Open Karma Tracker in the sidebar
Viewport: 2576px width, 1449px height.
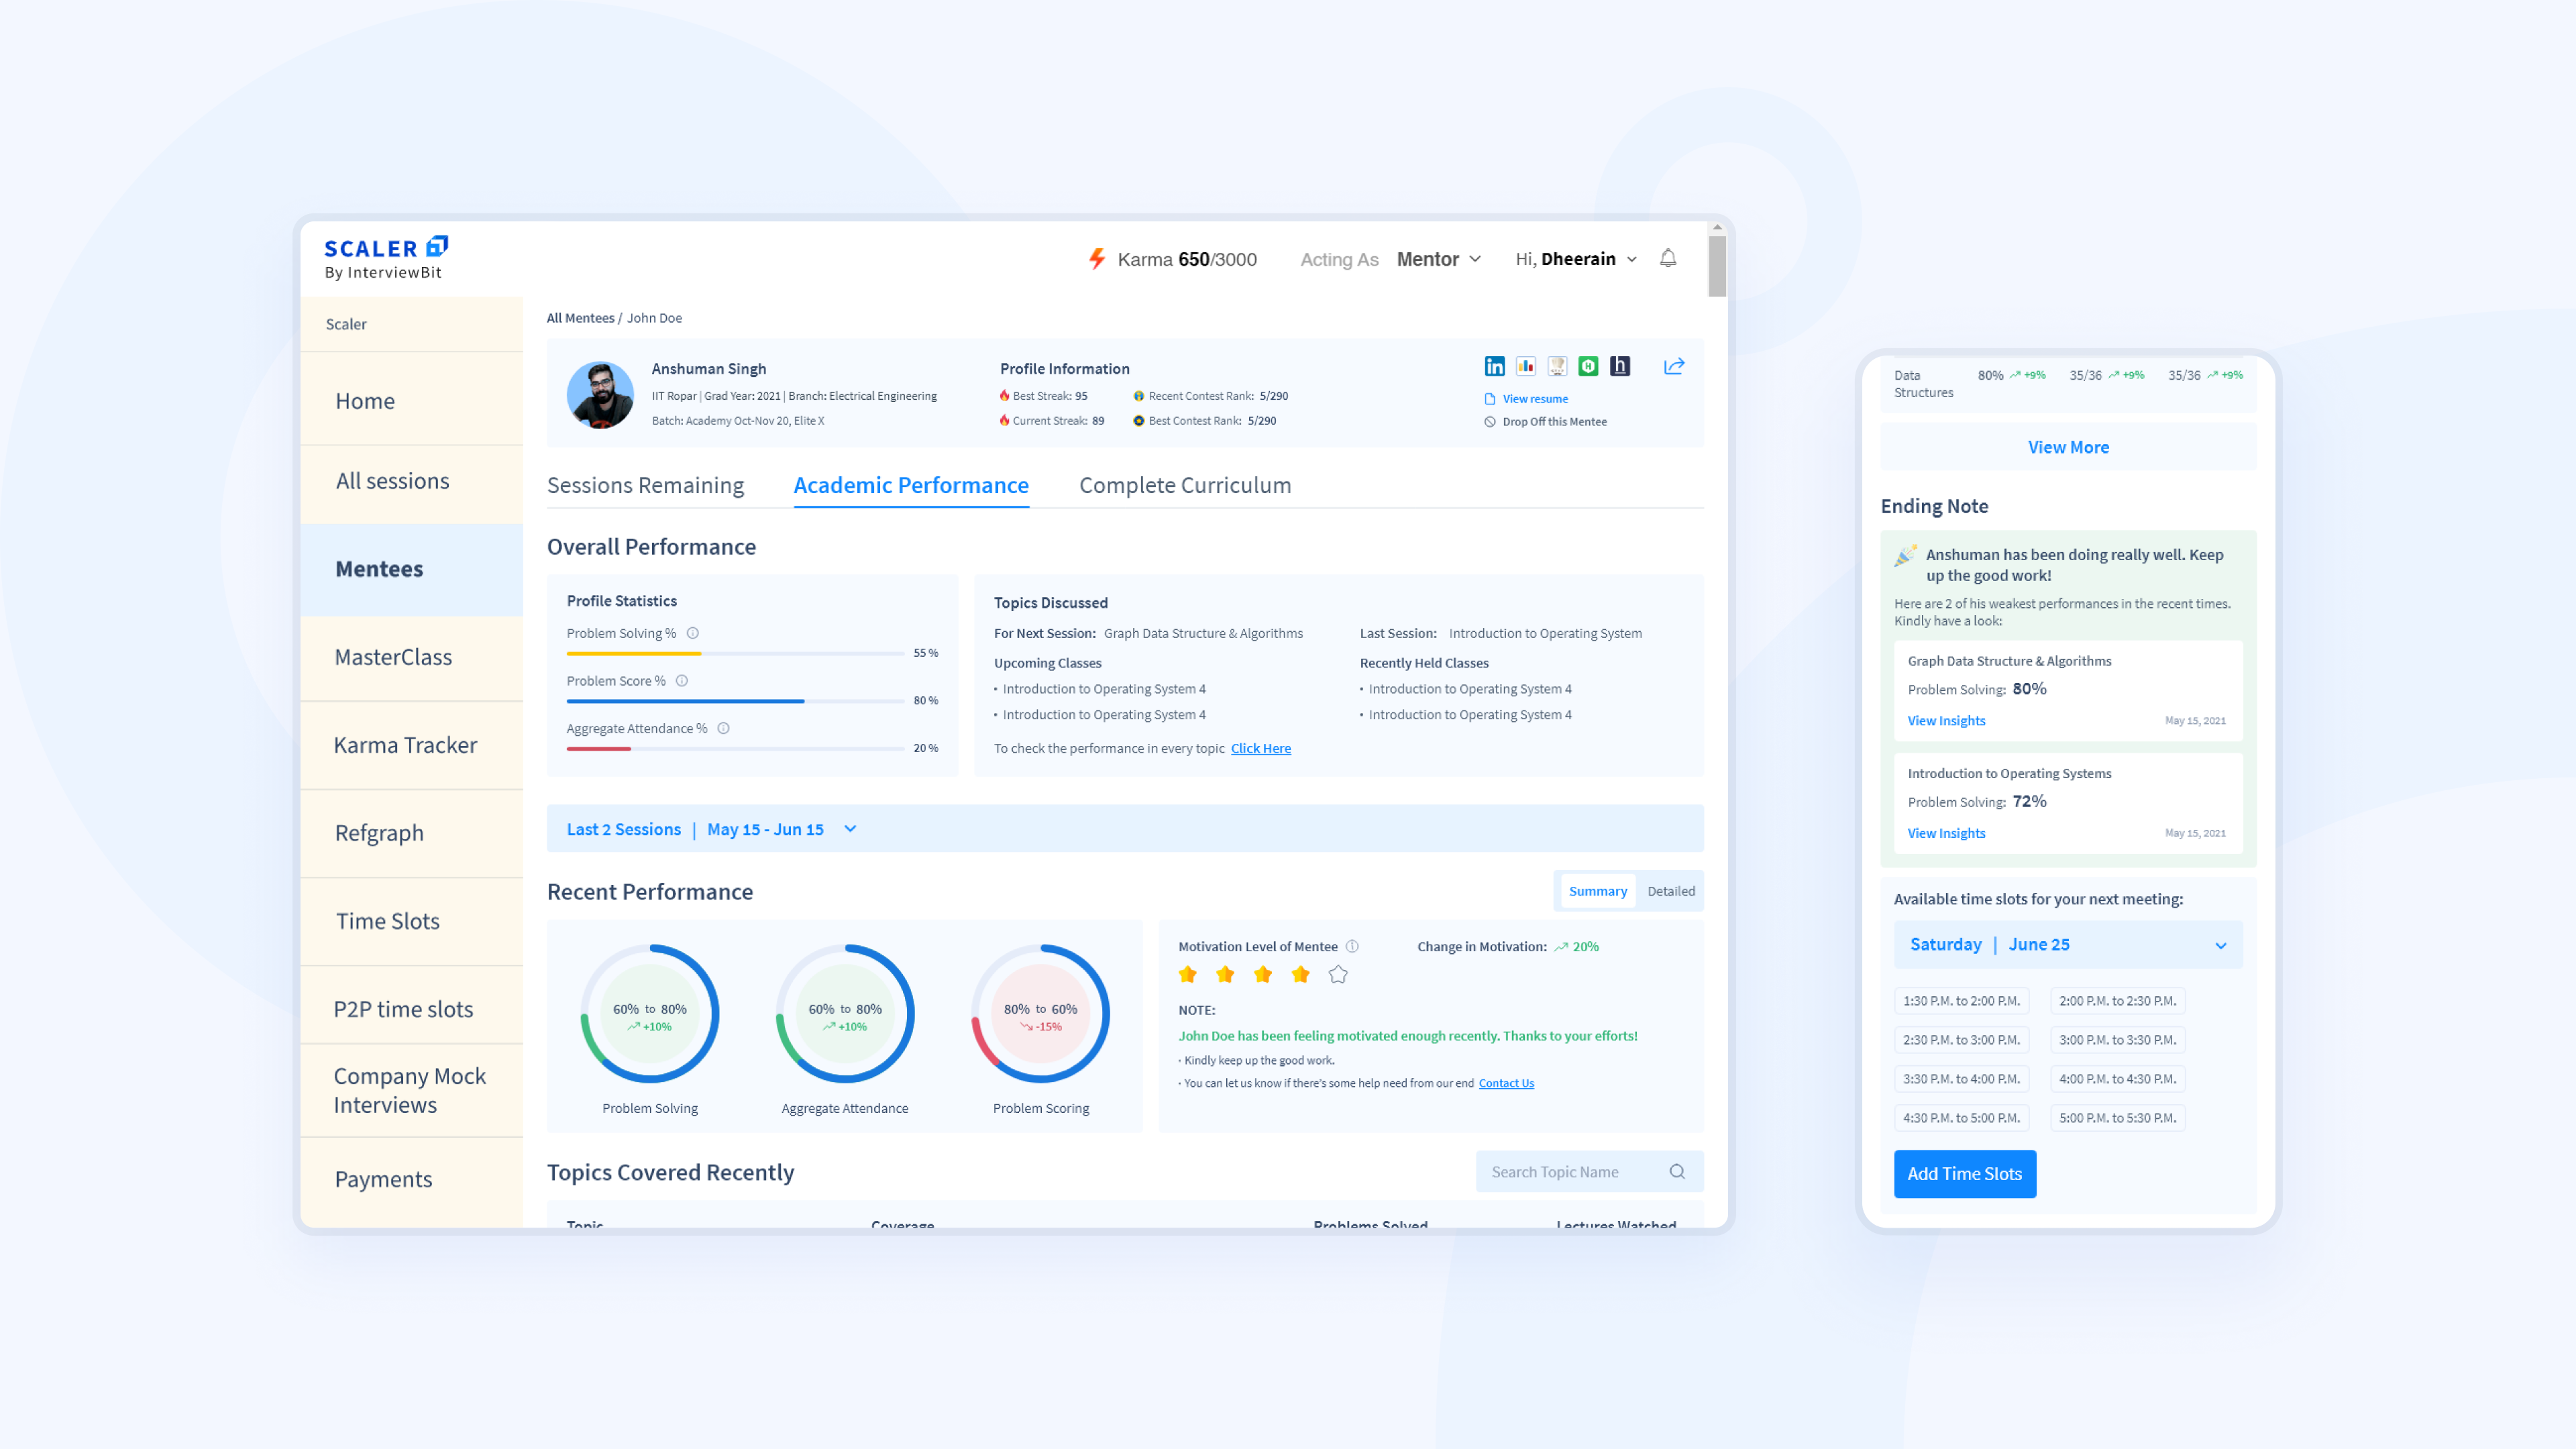pos(411,745)
